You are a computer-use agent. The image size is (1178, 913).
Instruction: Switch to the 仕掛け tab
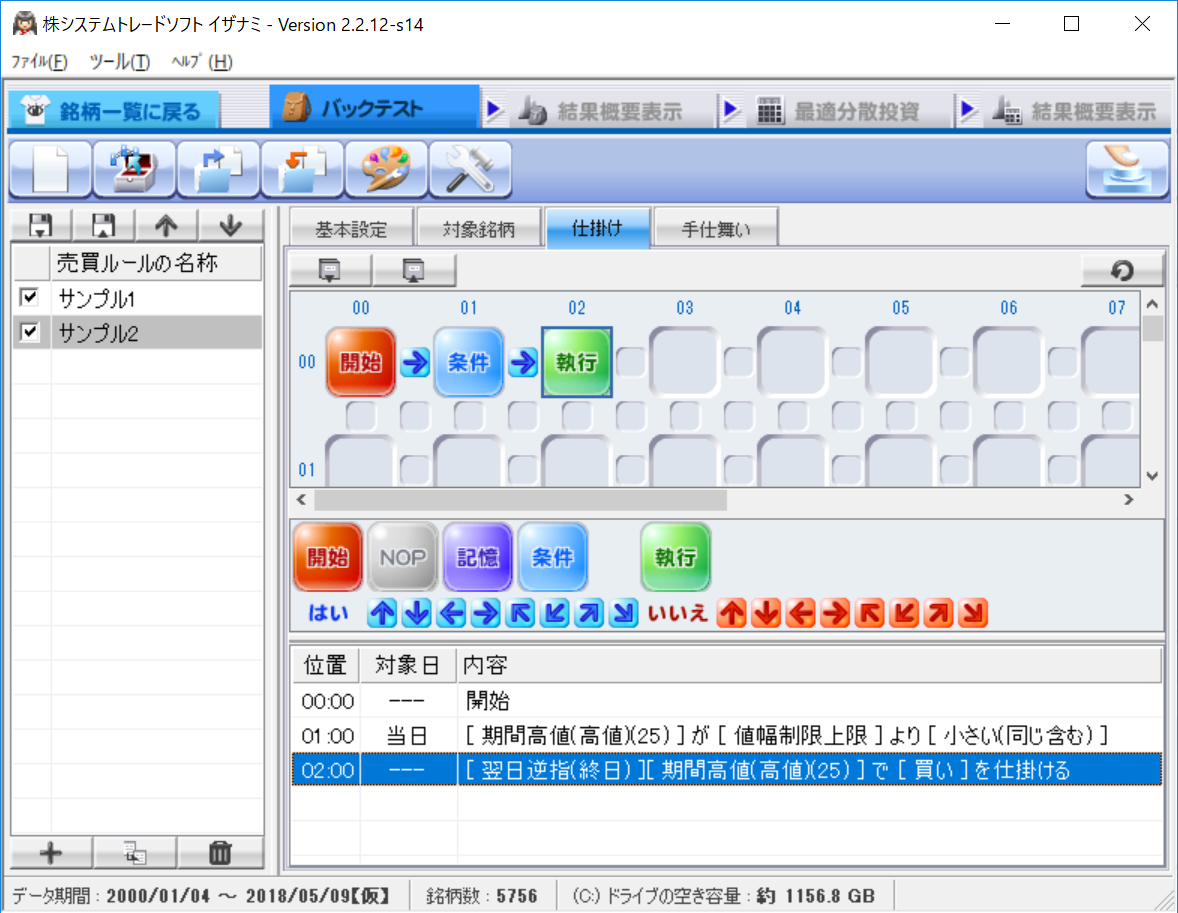pyautogui.click(x=597, y=228)
